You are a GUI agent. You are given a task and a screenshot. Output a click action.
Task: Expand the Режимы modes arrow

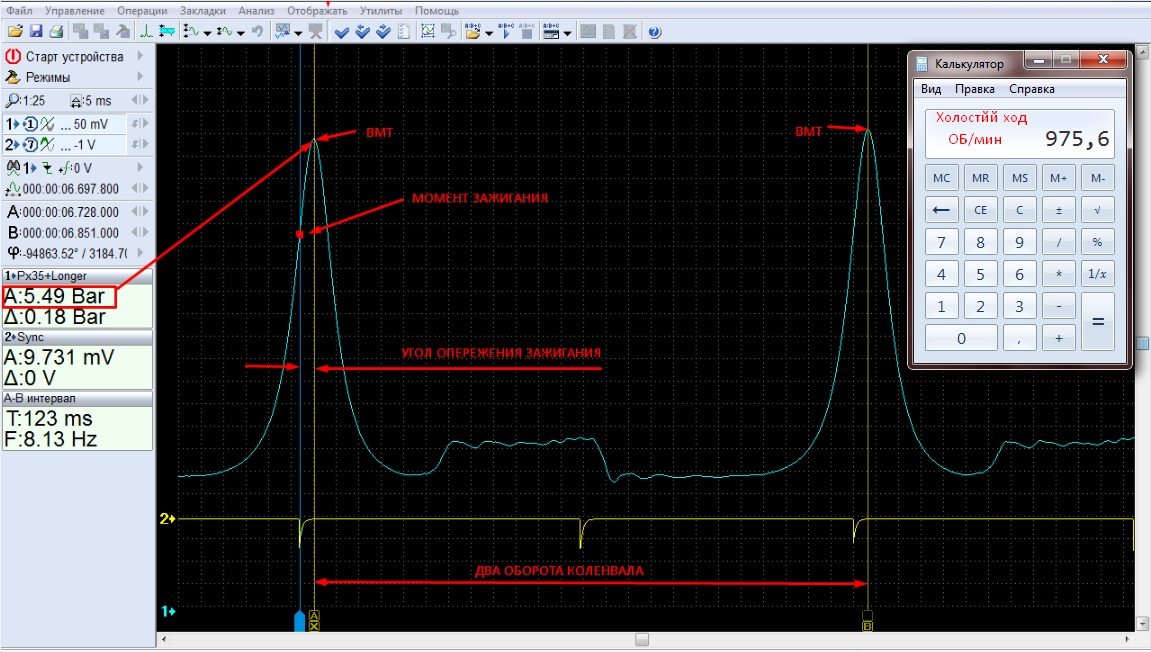[140, 77]
